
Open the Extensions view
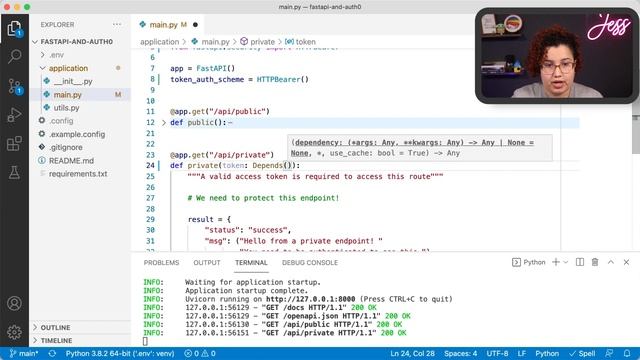14,144
